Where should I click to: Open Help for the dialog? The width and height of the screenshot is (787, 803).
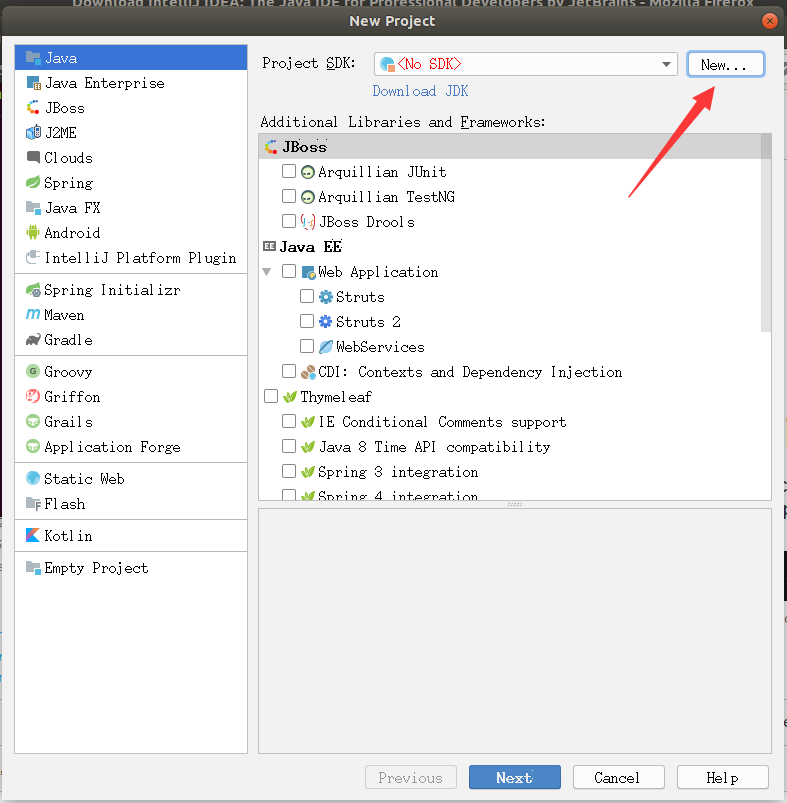coord(722,777)
